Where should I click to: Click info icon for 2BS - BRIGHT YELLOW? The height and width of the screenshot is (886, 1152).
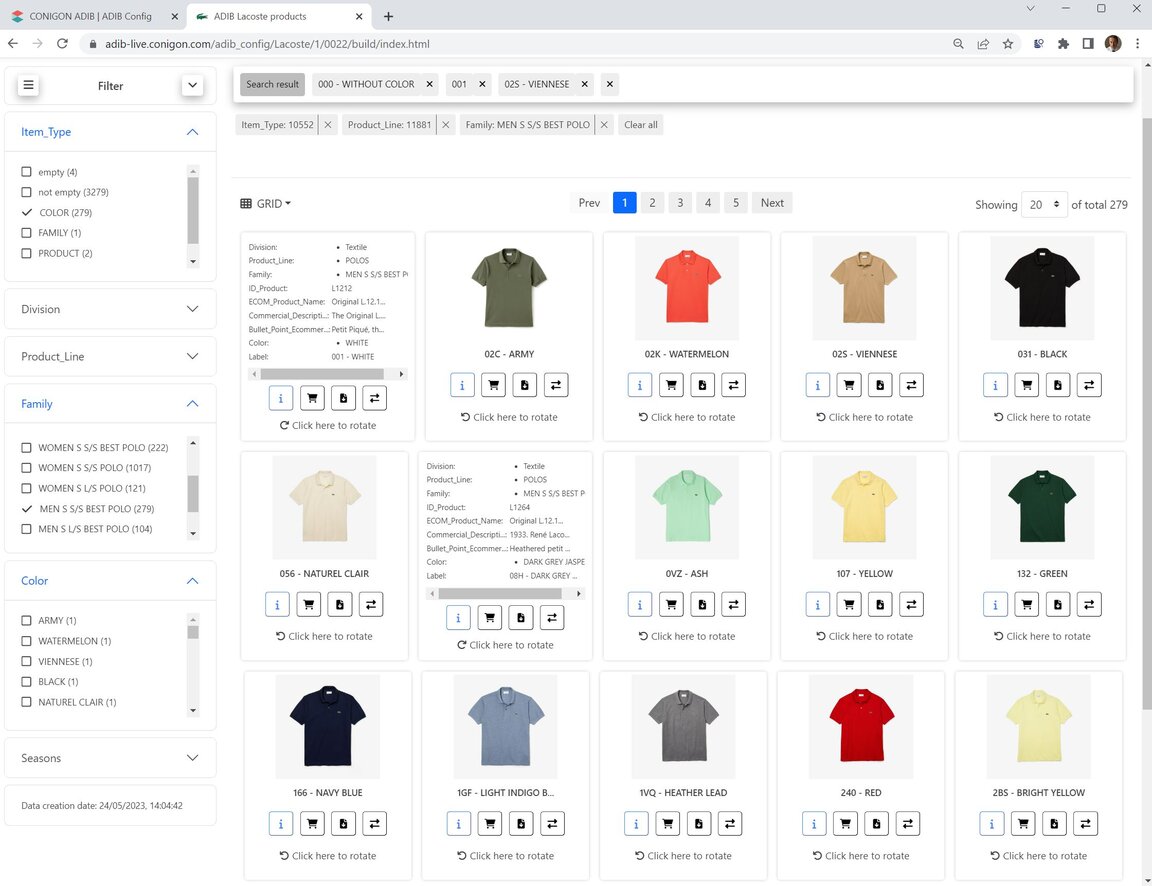coord(992,824)
